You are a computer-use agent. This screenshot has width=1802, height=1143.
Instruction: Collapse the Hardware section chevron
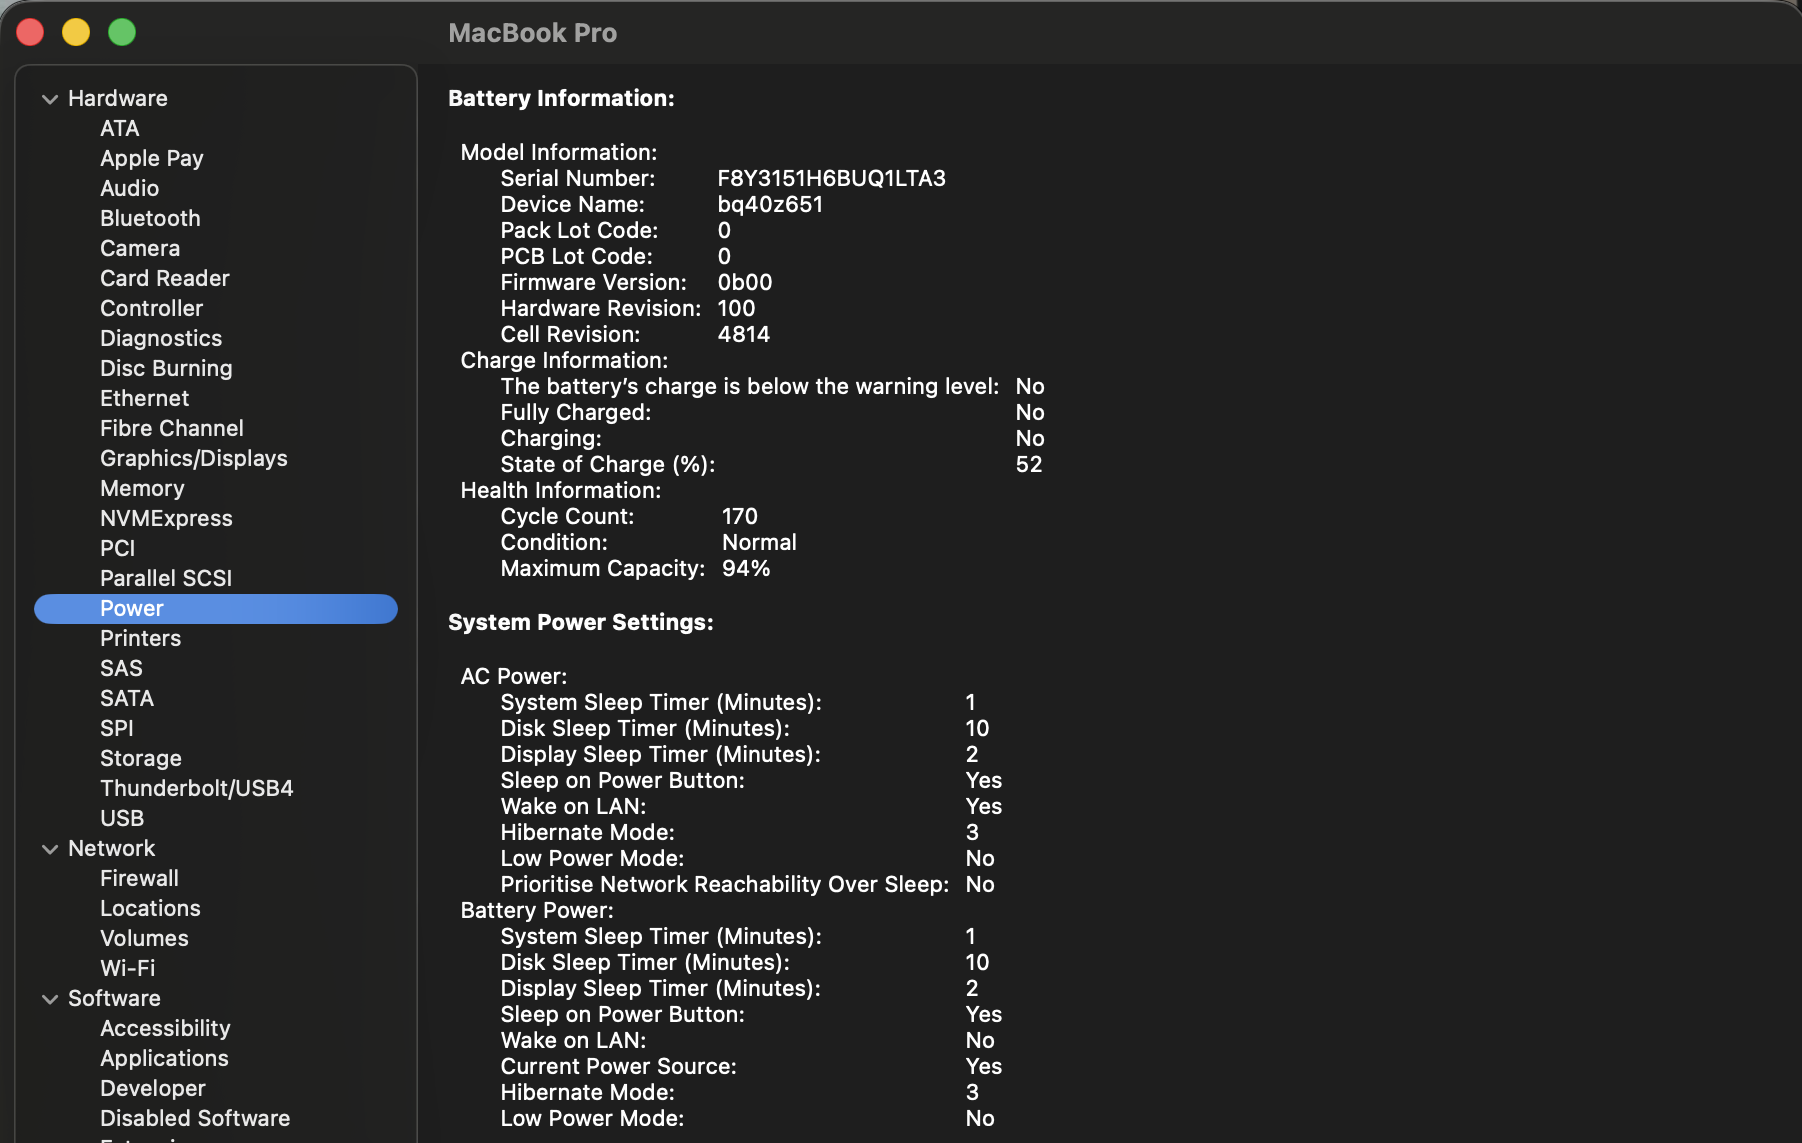[x=50, y=99]
